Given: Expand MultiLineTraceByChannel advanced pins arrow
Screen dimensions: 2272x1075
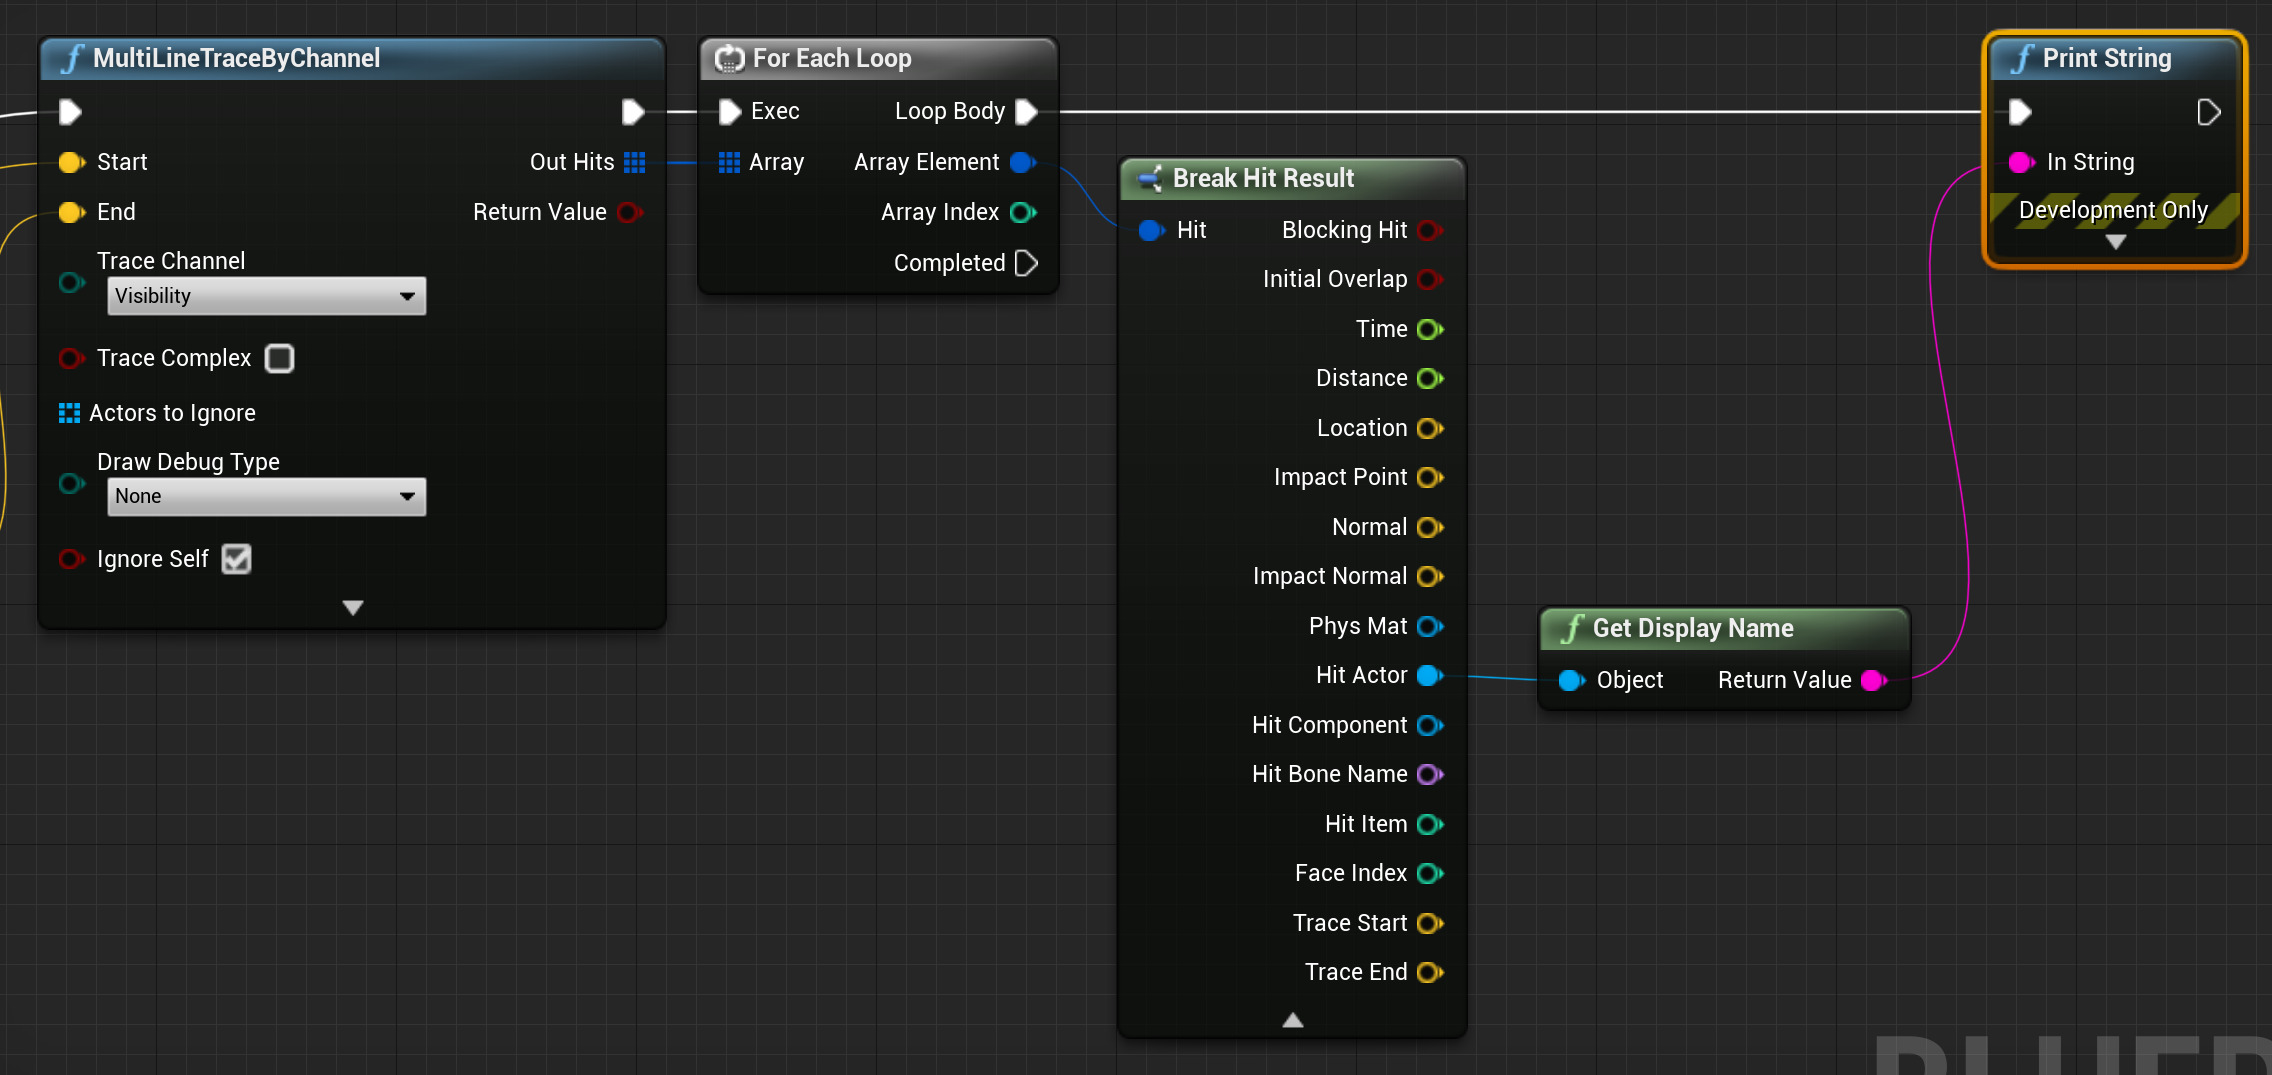Looking at the screenshot, I should (352, 608).
